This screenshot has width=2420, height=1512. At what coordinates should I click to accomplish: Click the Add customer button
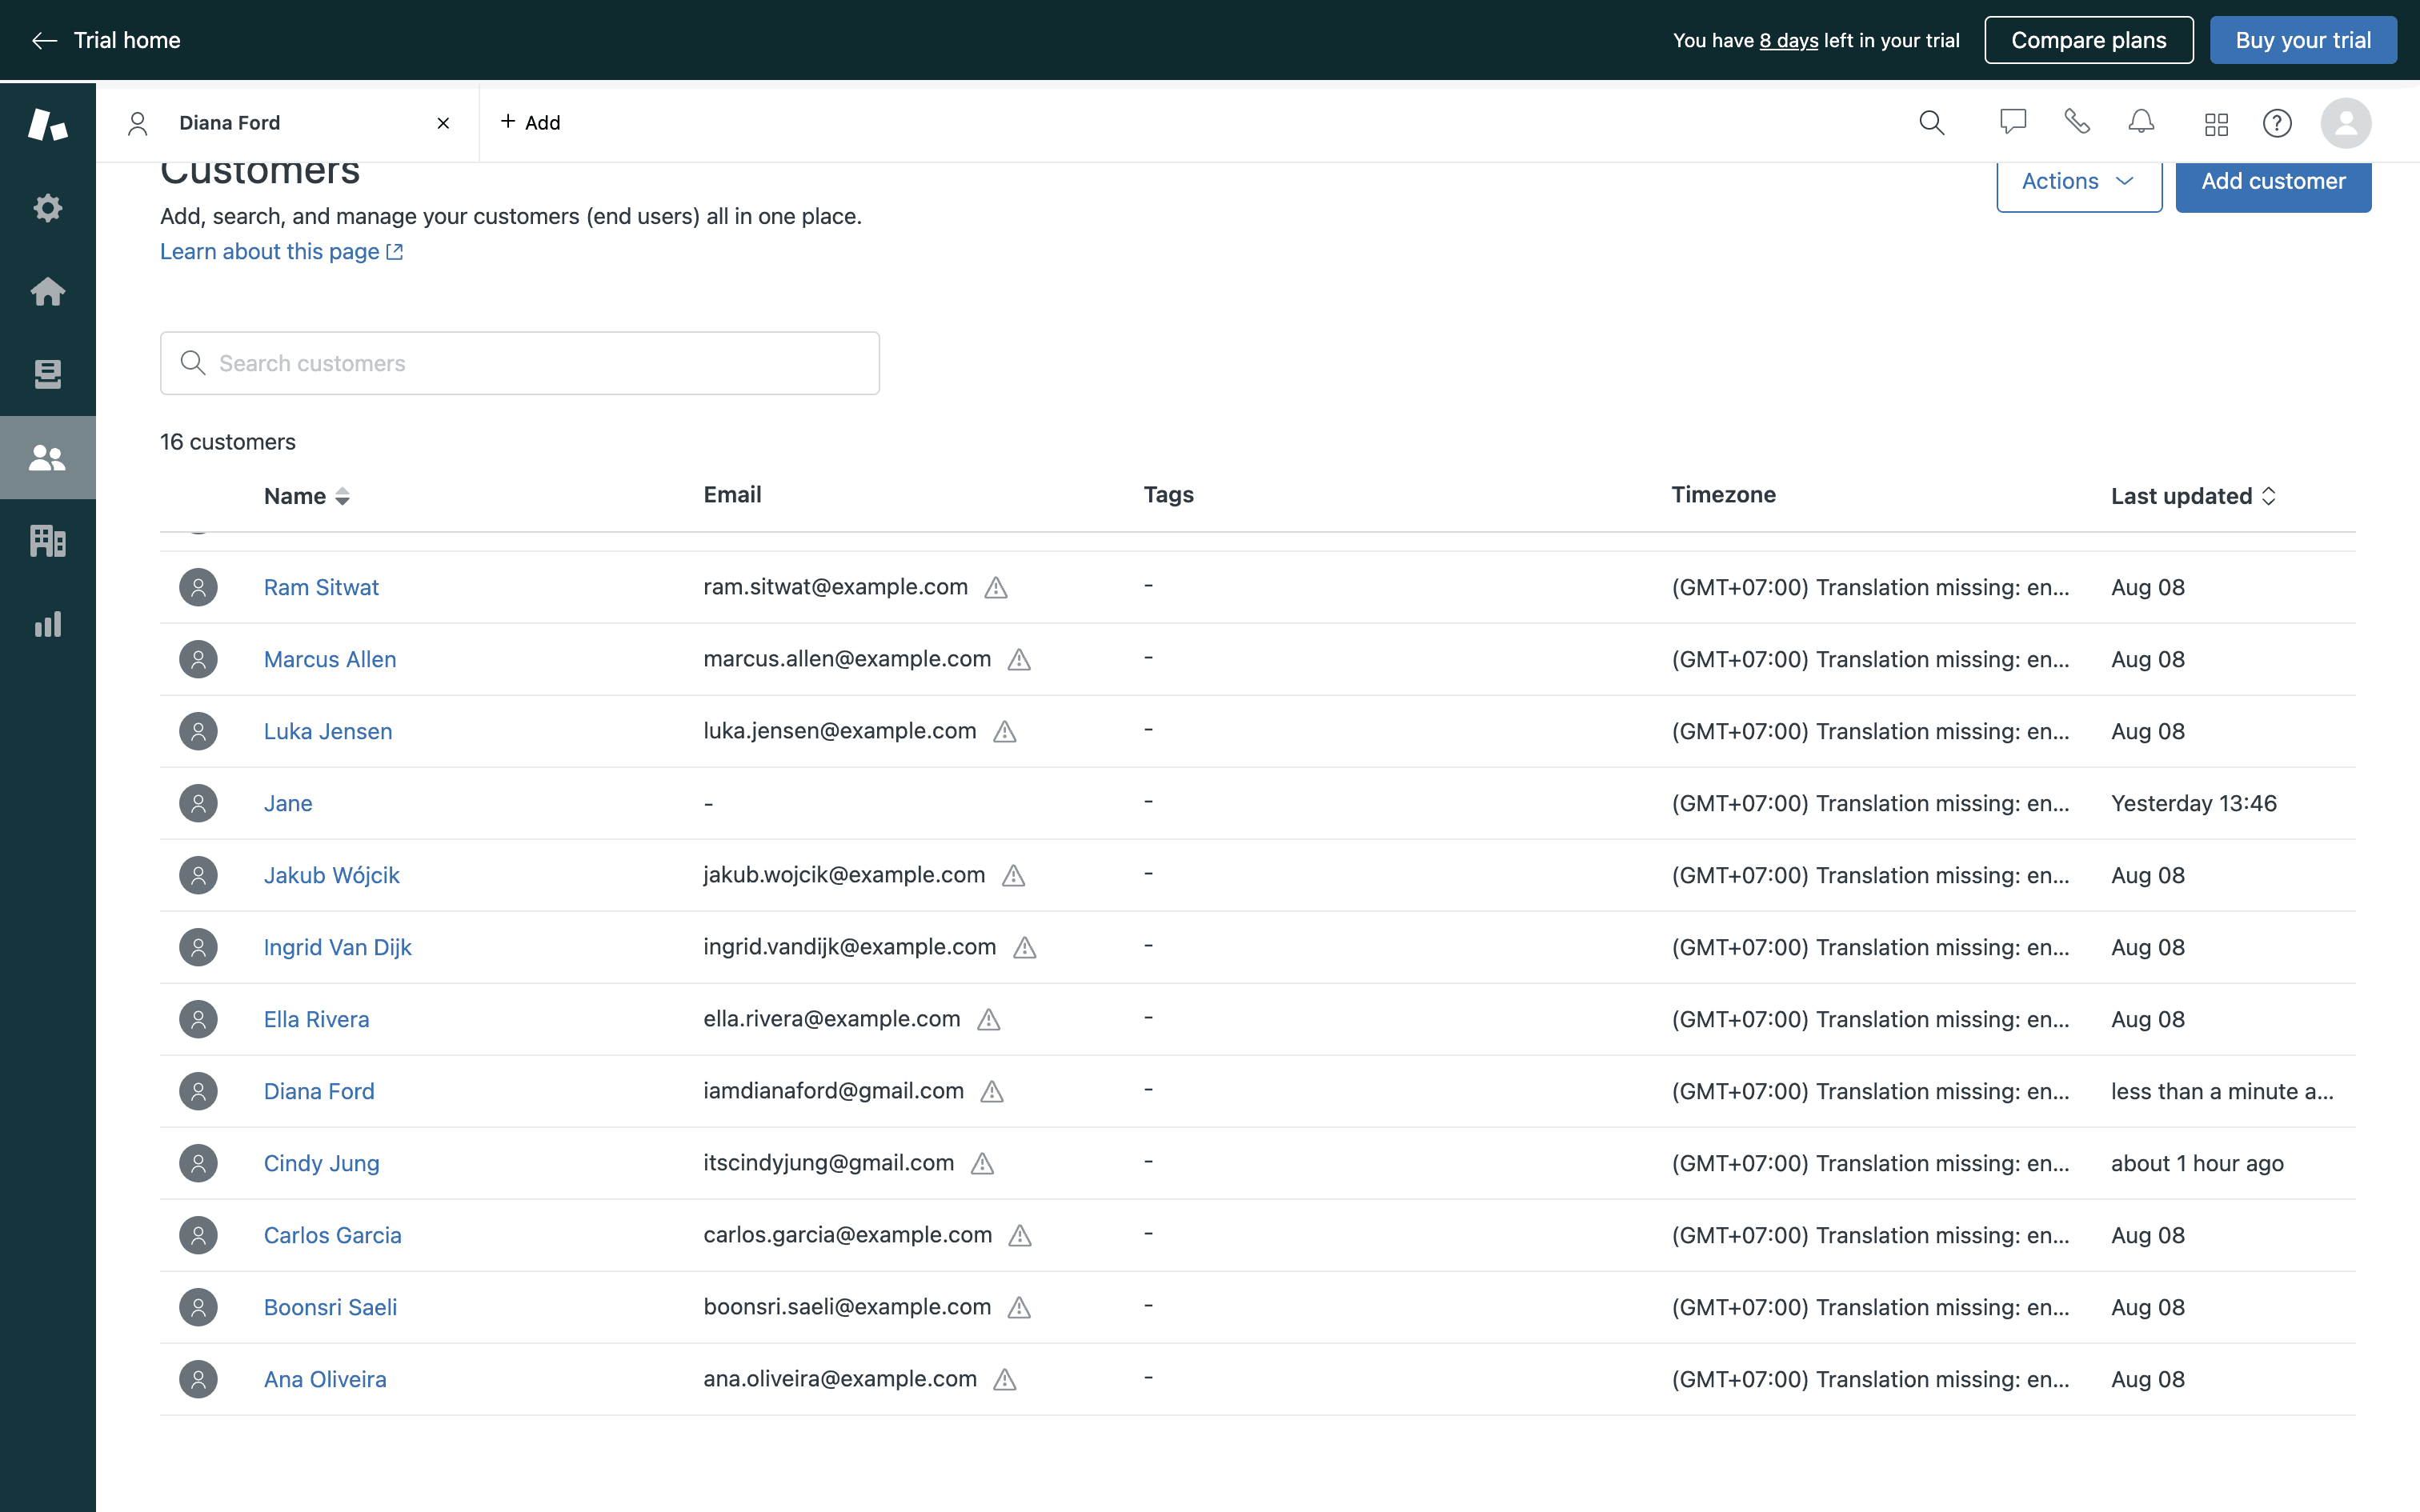[2272, 182]
